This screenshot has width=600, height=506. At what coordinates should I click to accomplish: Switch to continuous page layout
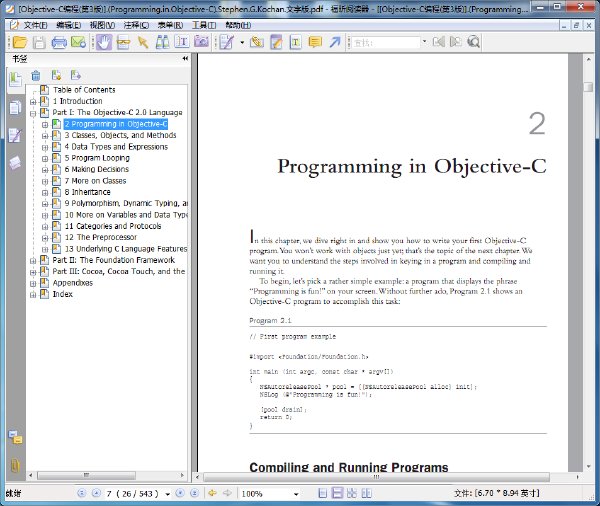click(x=337, y=493)
